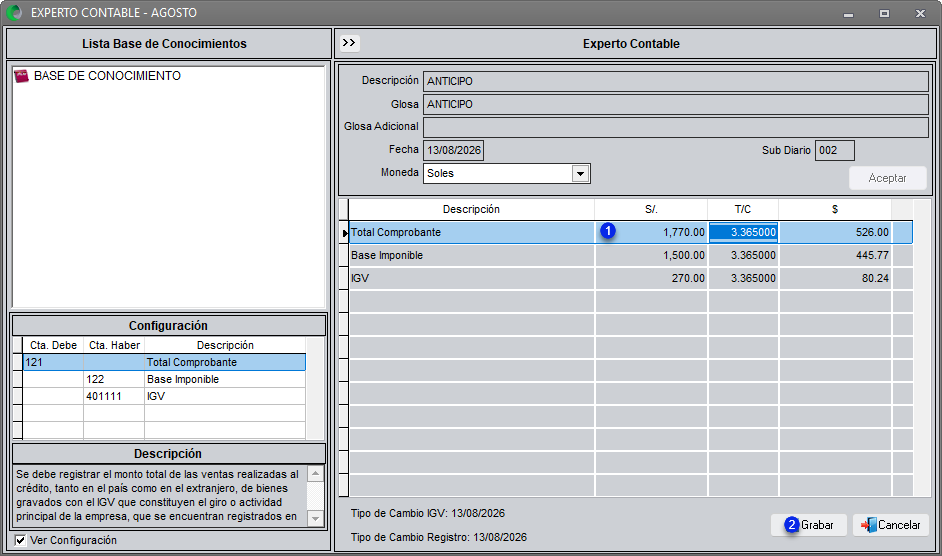The height and width of the screenshot is (556, 942).
Task: Click the Cancelar button
Action: coord(891,525)
